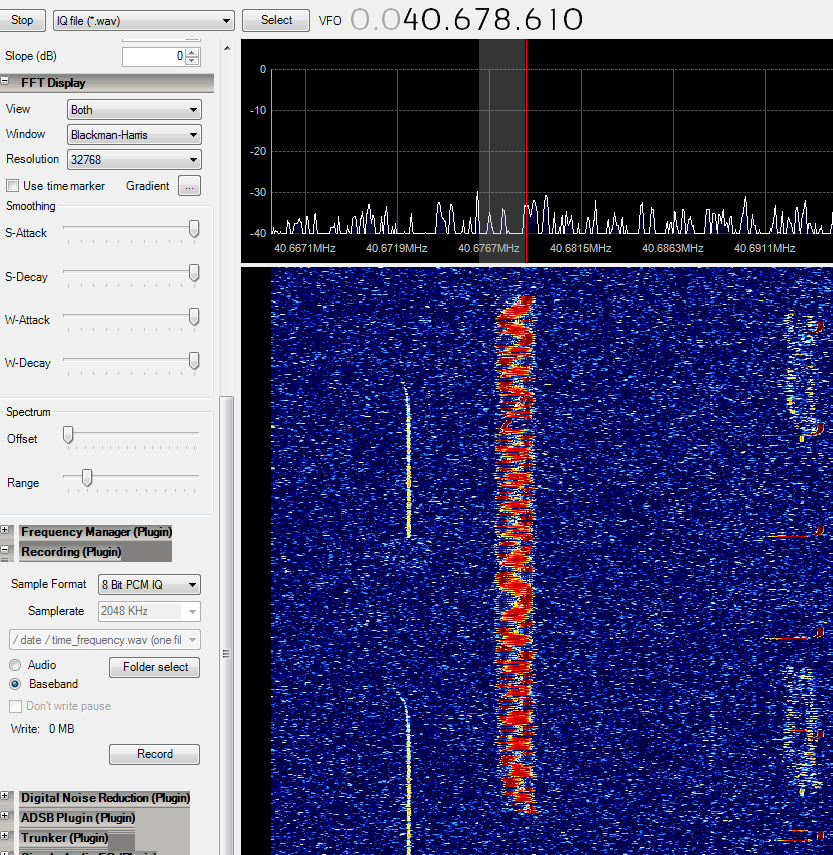Image resolution: width=833 pixels, height=855 pixels.
Task: Click the Select button
Action: coord(276,20)
